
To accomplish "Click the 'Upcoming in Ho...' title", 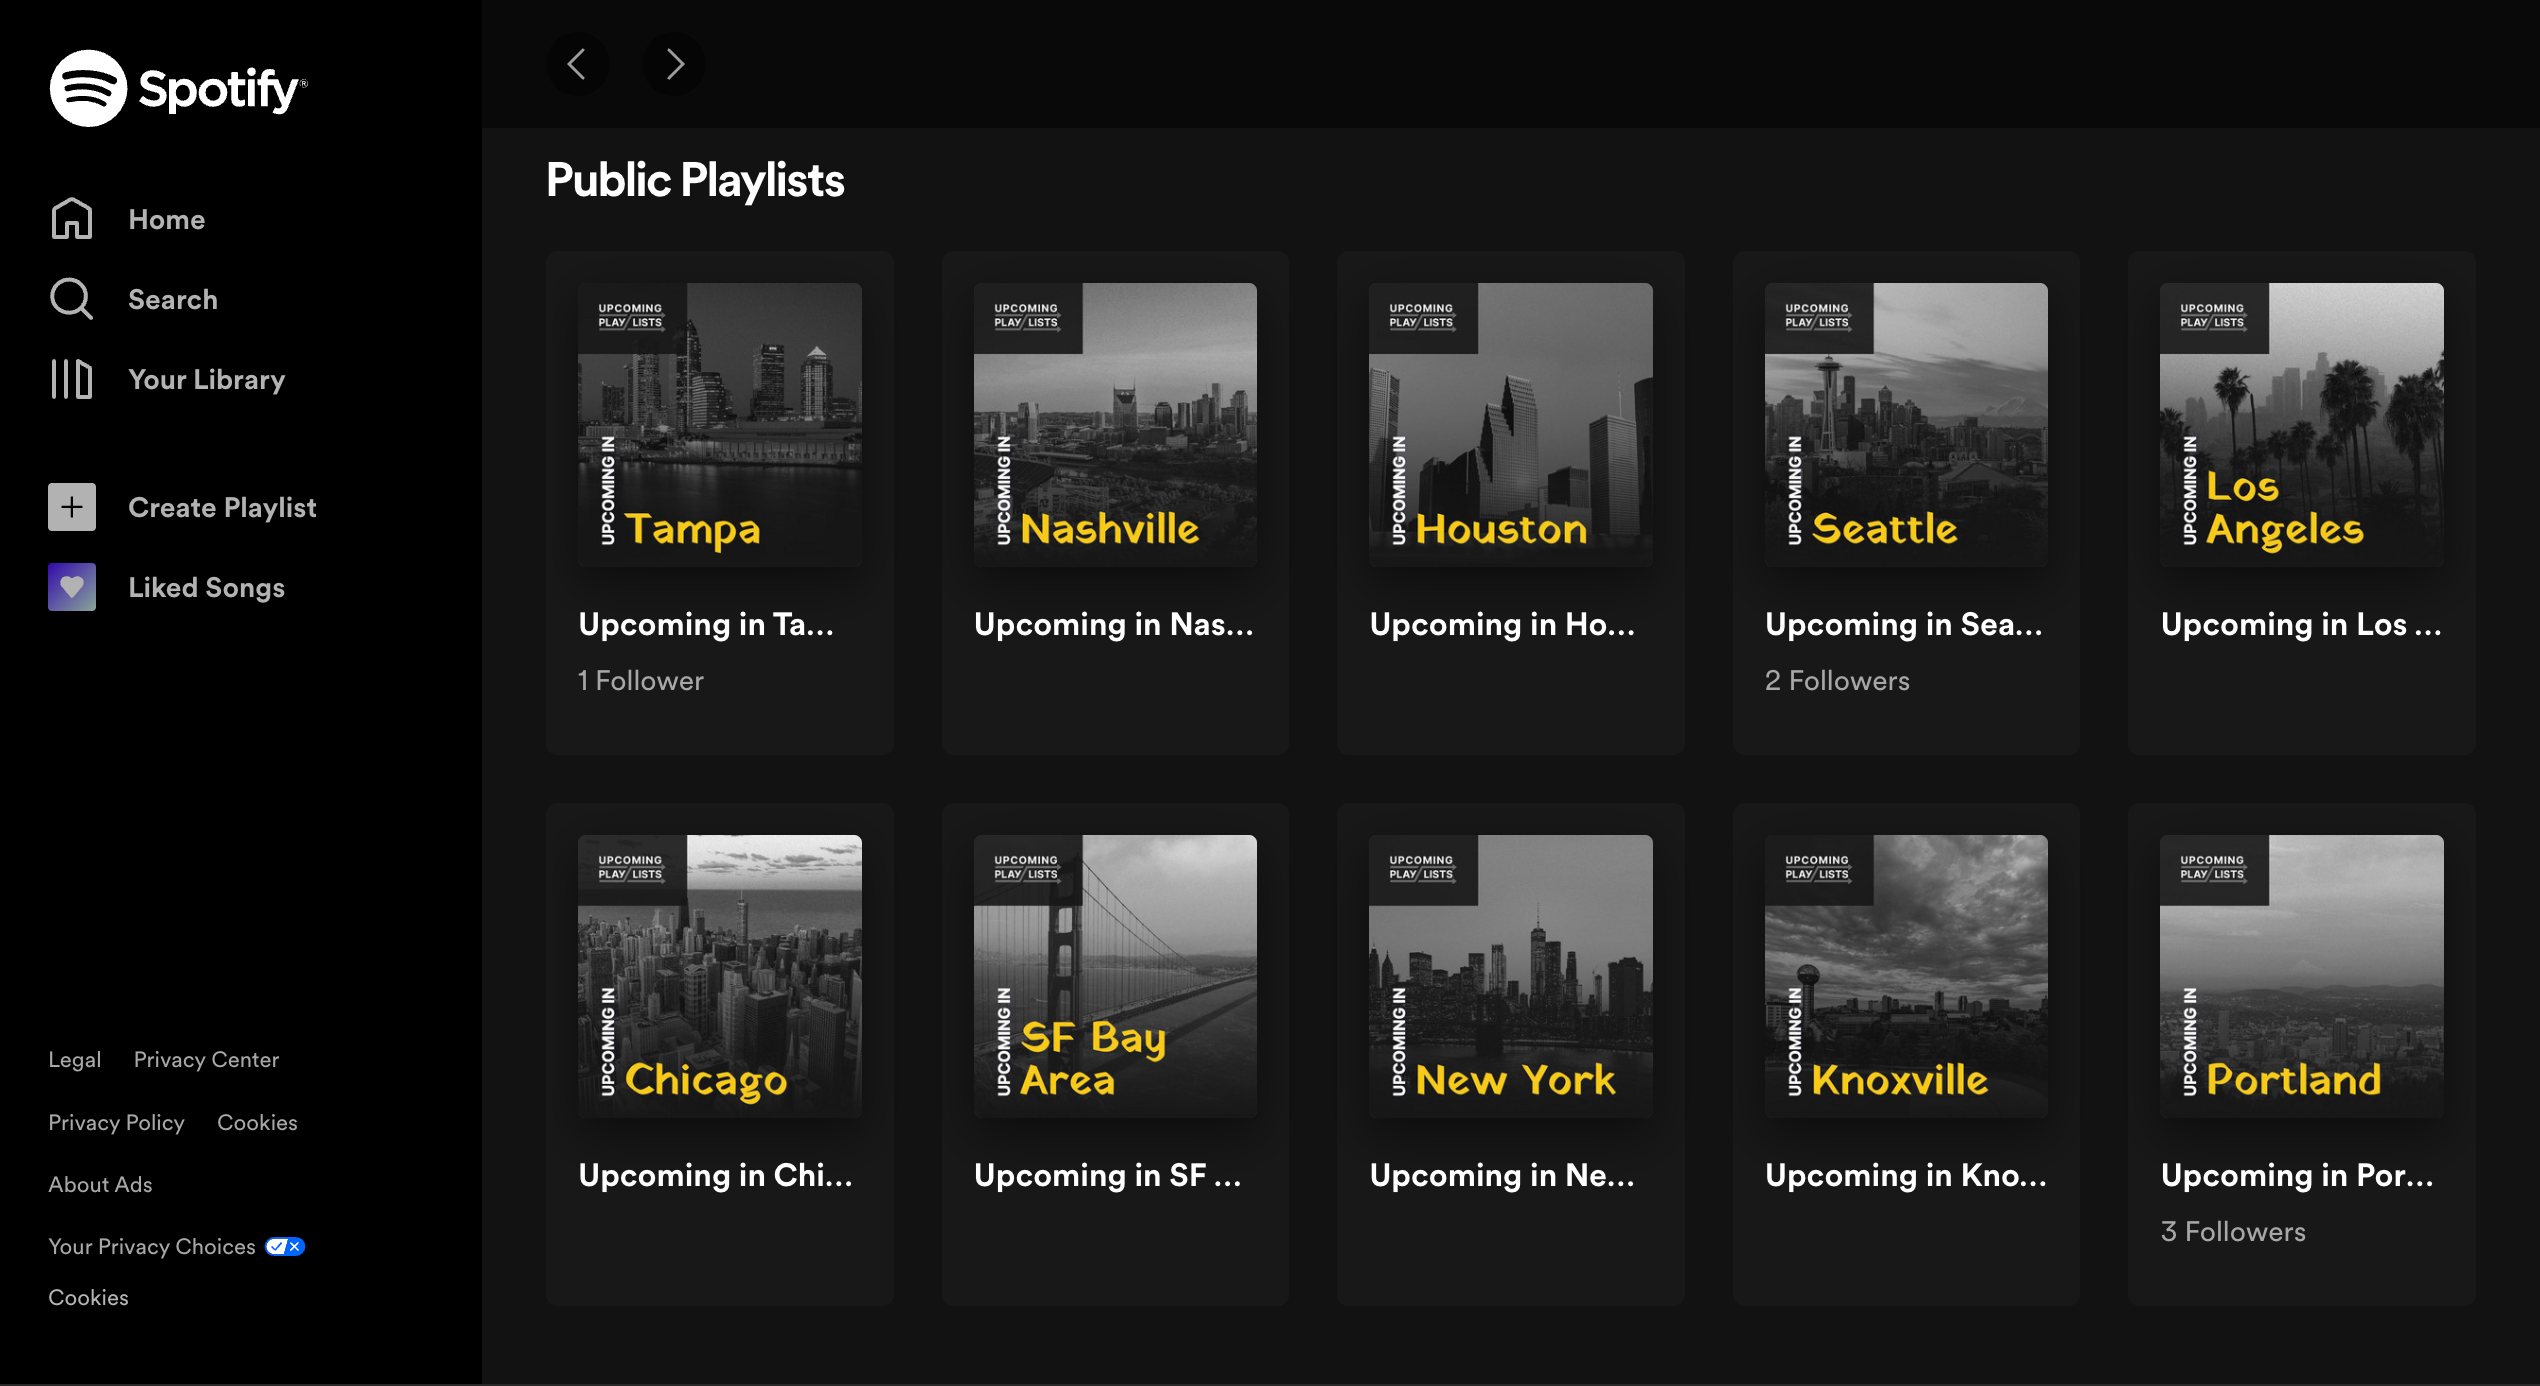I will (x=1503, y=625).
